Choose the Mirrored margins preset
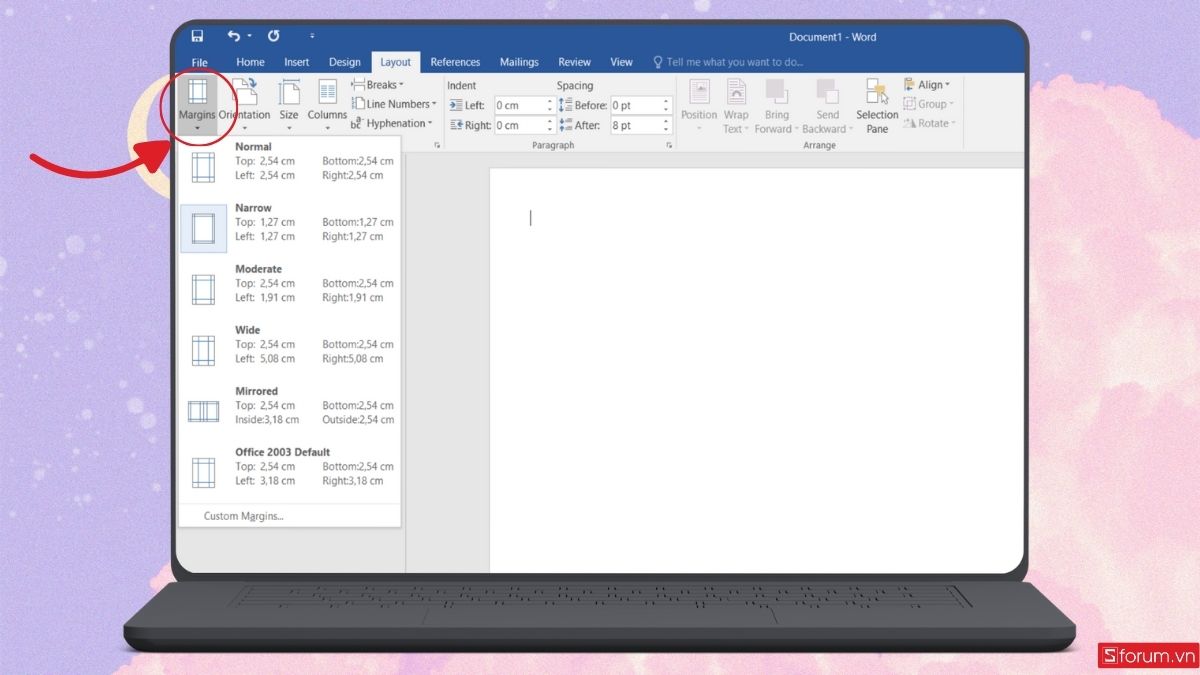This screenshot has height=675, width=1200. (290, 405)
